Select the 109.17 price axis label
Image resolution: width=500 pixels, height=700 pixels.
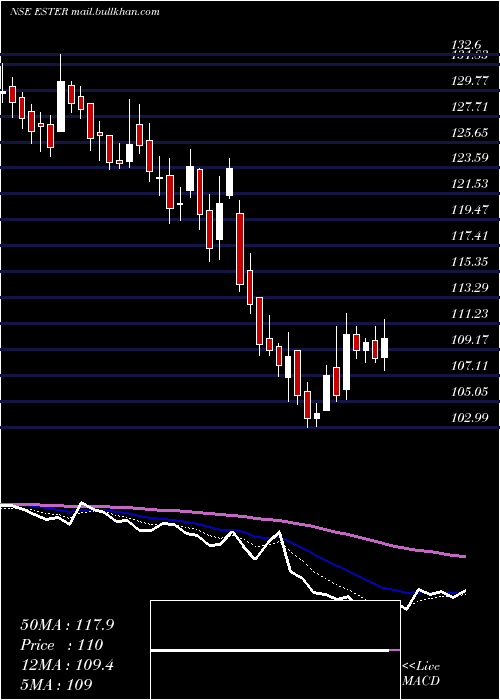tap(470, 340)
